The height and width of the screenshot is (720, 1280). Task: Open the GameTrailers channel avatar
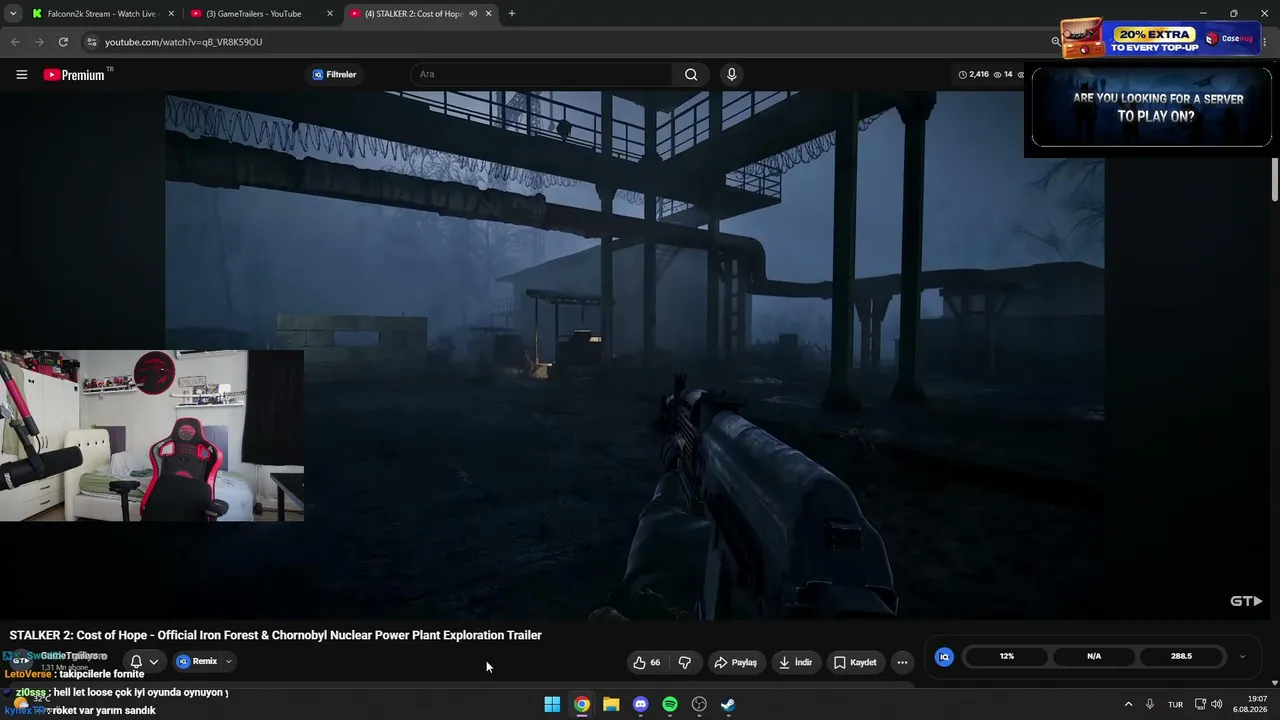[20, 661]
